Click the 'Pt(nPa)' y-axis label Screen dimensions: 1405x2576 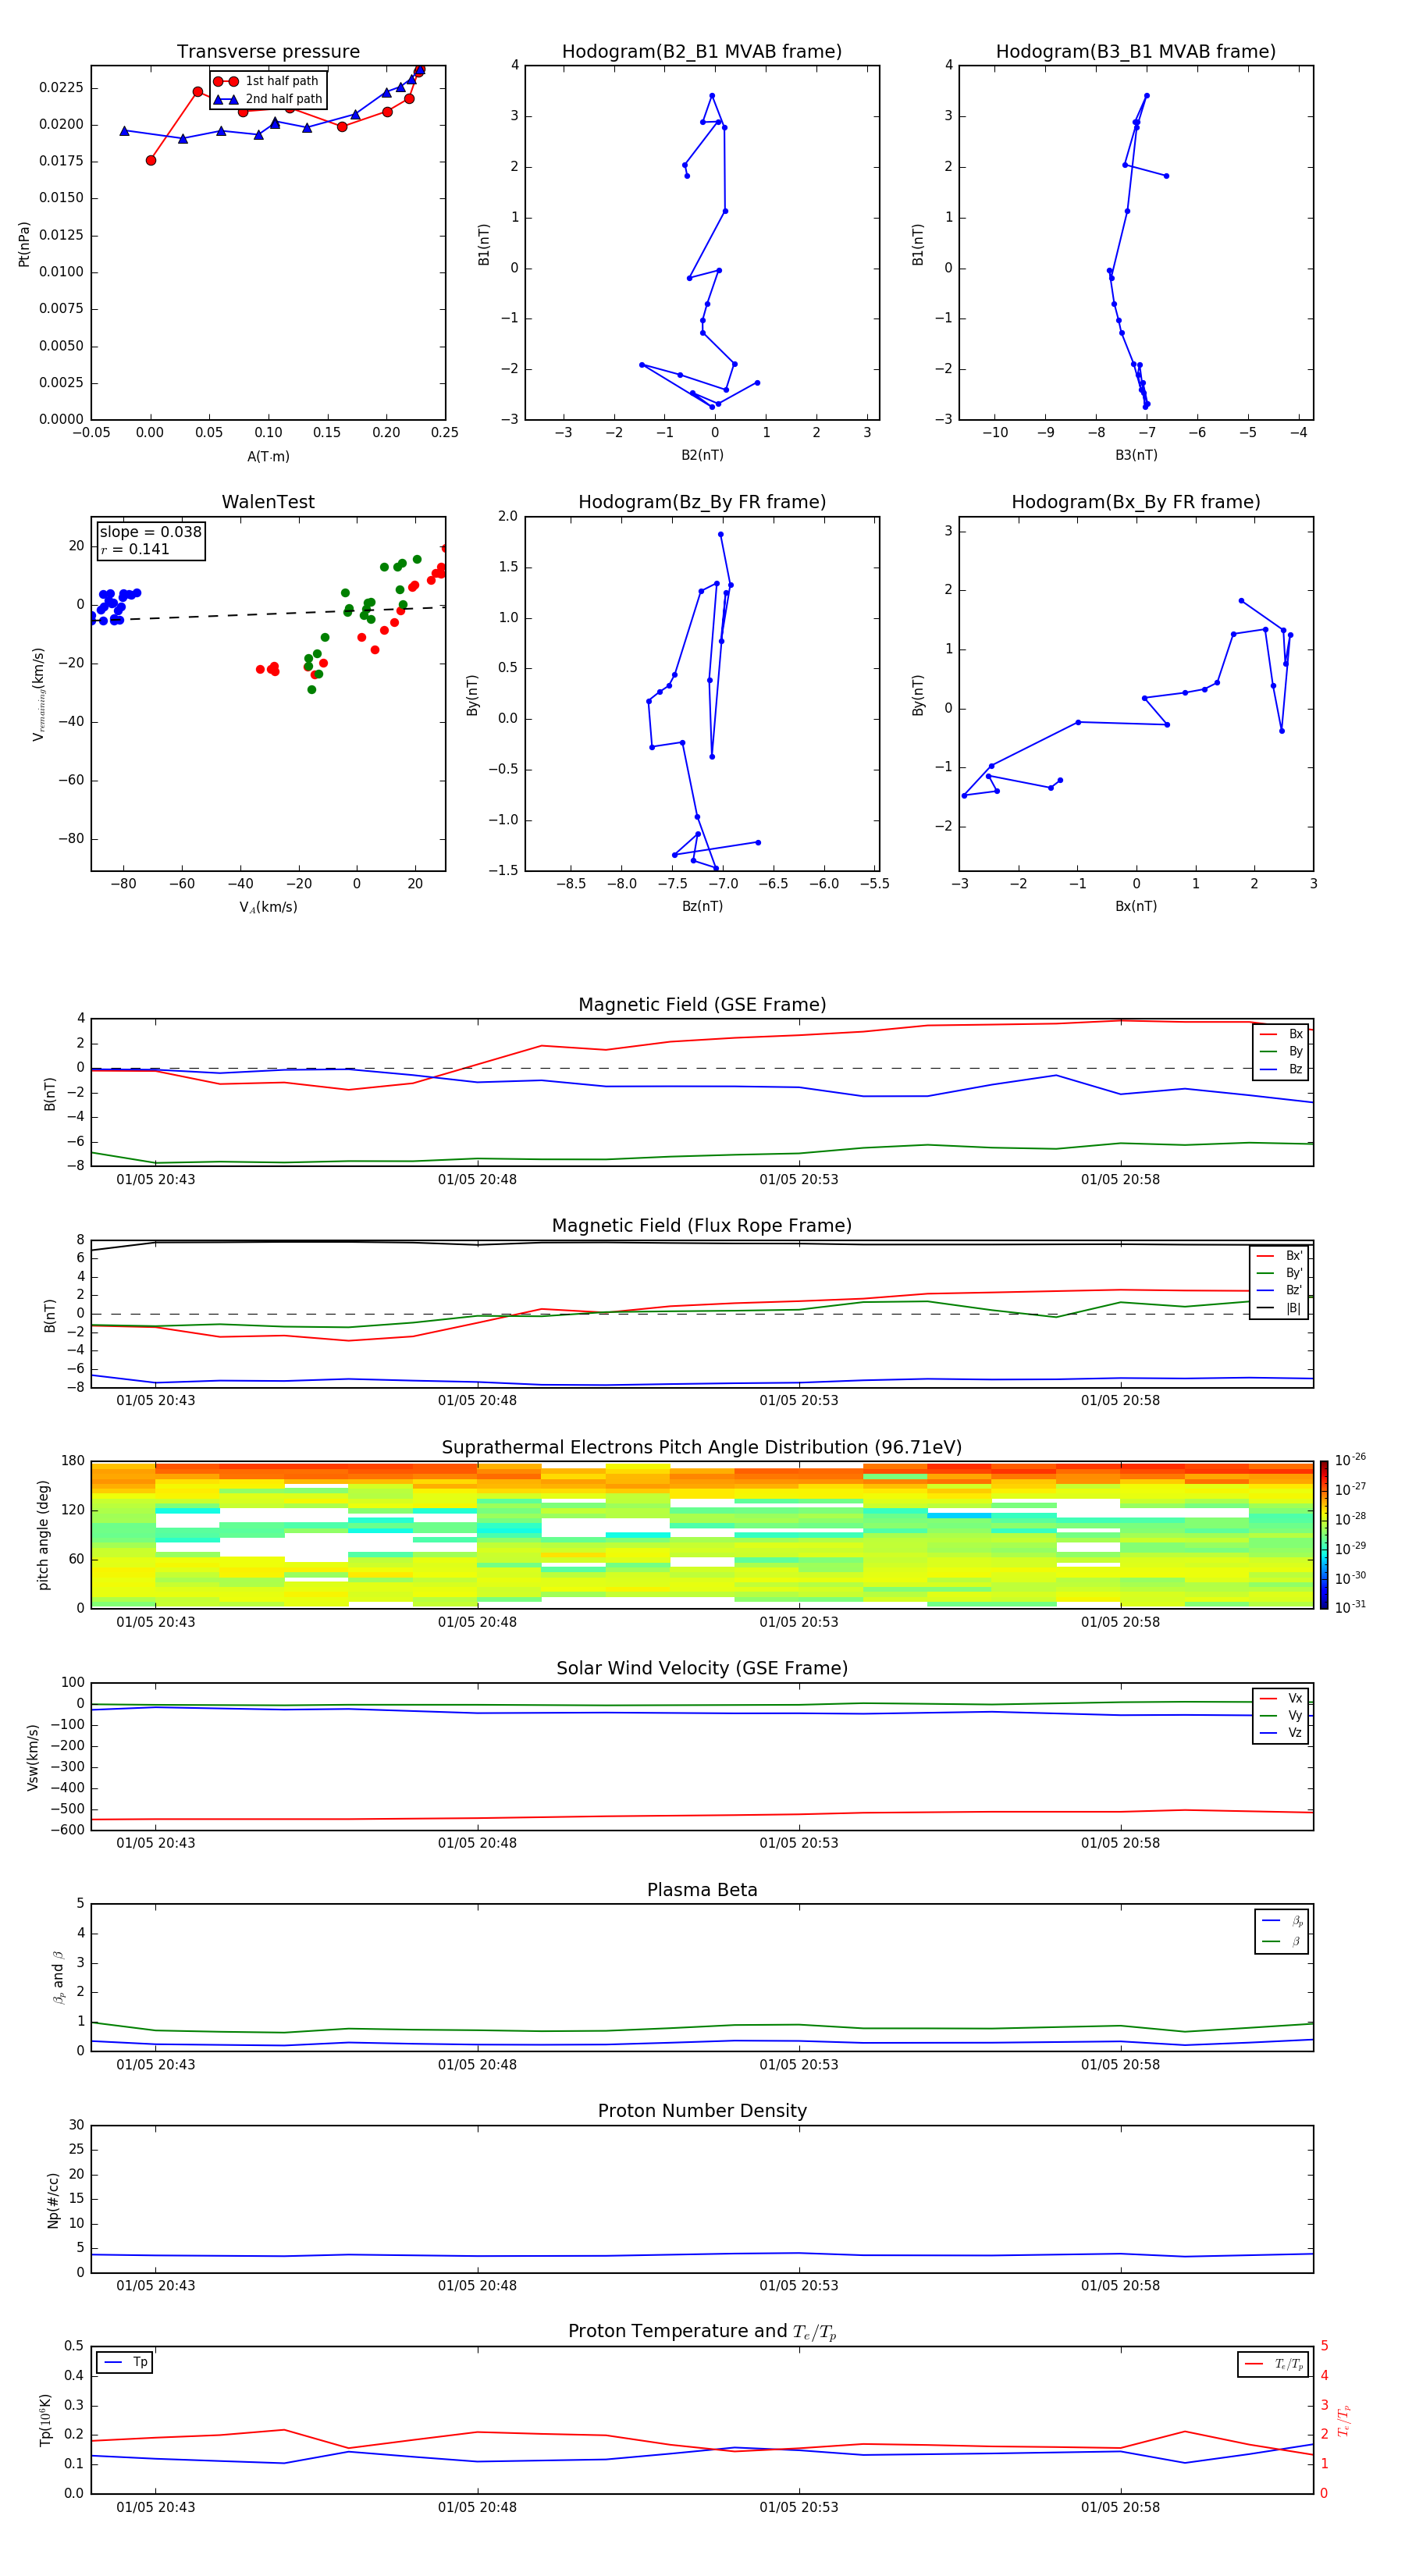click(x=24, y=244)
